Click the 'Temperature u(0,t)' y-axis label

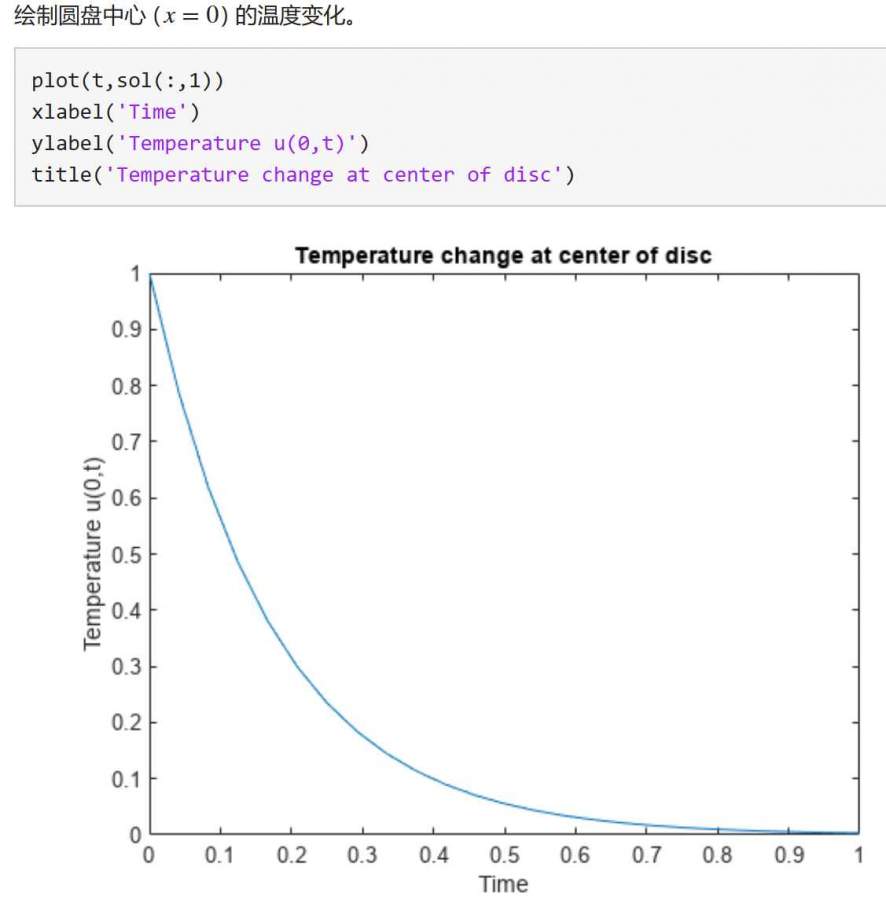pos(93,553)
